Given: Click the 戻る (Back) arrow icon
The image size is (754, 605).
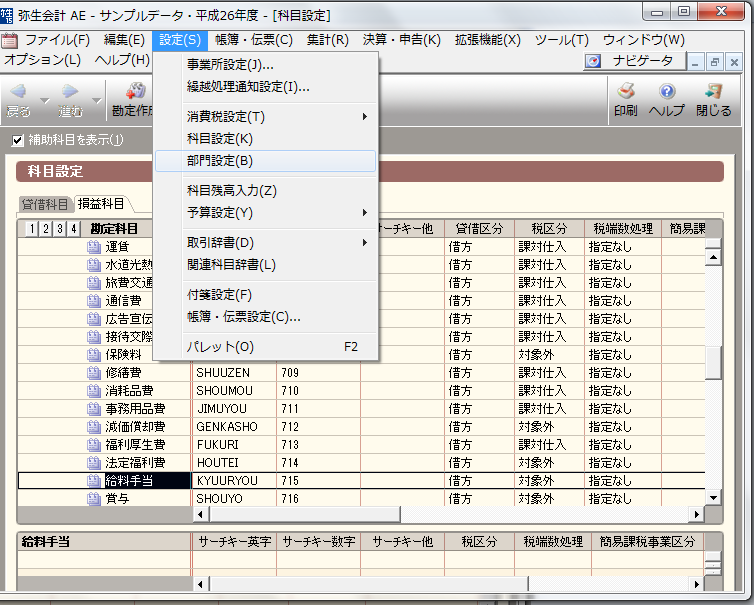Looking at the screenshot, I should [18, 92].
